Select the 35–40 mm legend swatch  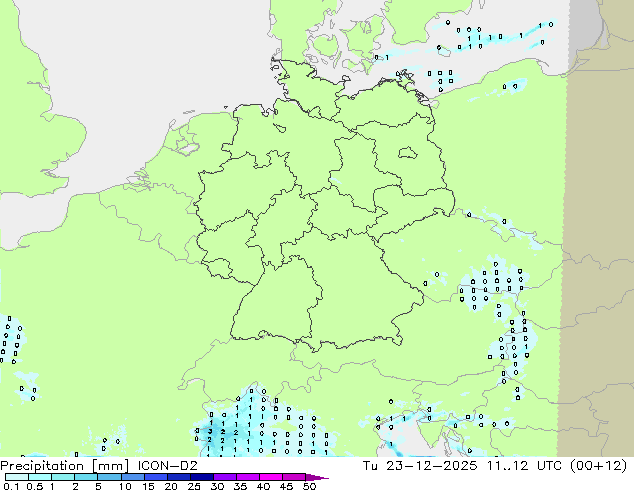[x=247, y=477]
